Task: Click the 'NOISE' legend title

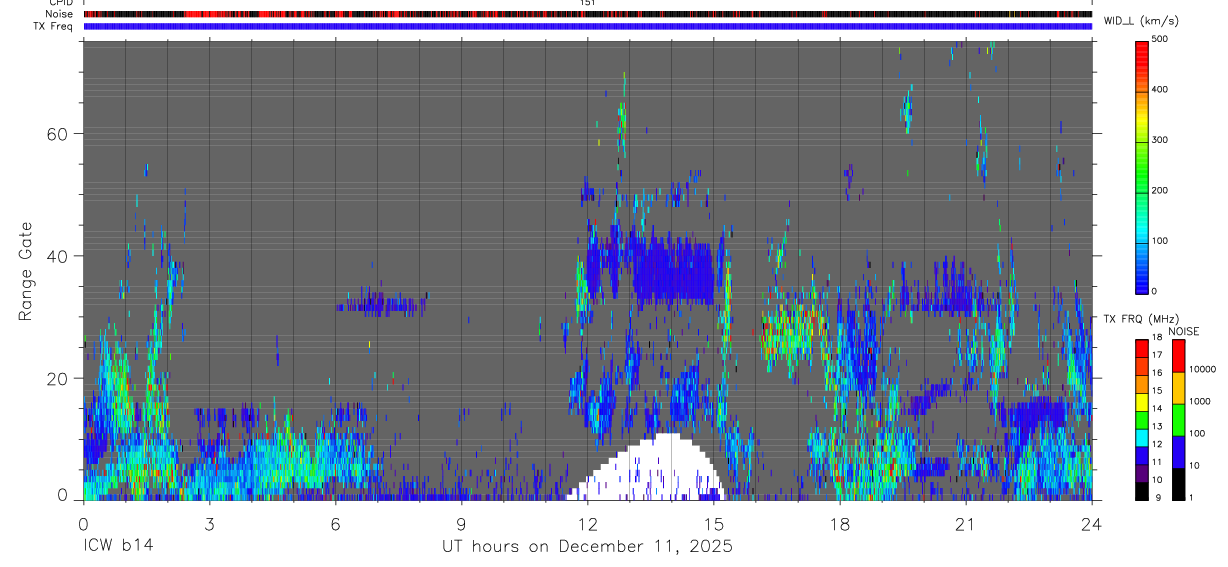Action: point(1182,332)
